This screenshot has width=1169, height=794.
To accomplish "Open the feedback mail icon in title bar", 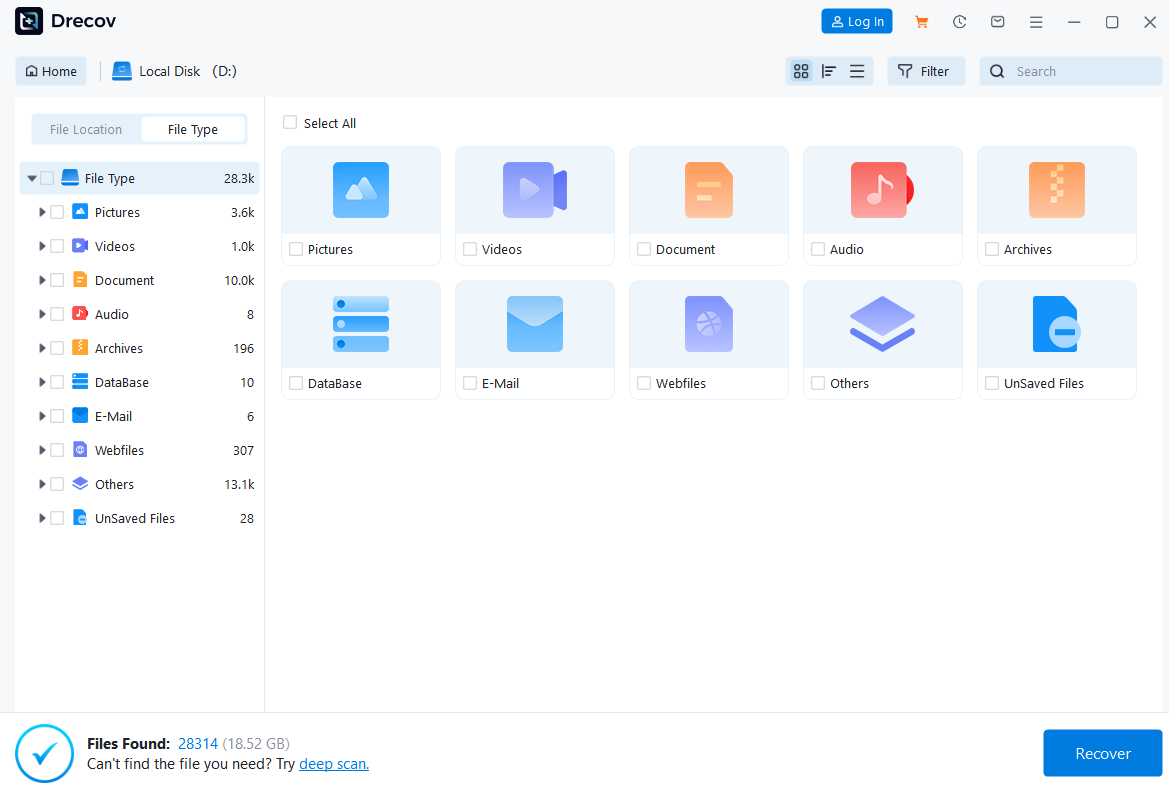I will coord(997,22).
